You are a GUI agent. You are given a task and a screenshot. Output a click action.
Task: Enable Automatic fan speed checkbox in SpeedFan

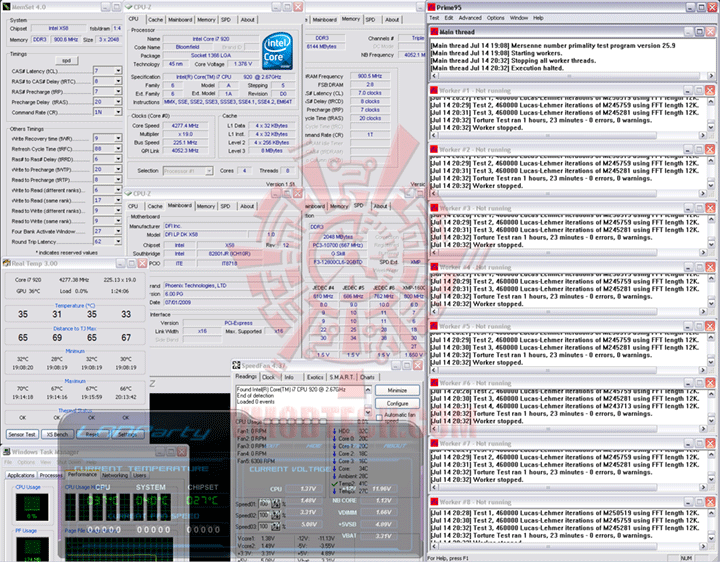coord(379,417)
